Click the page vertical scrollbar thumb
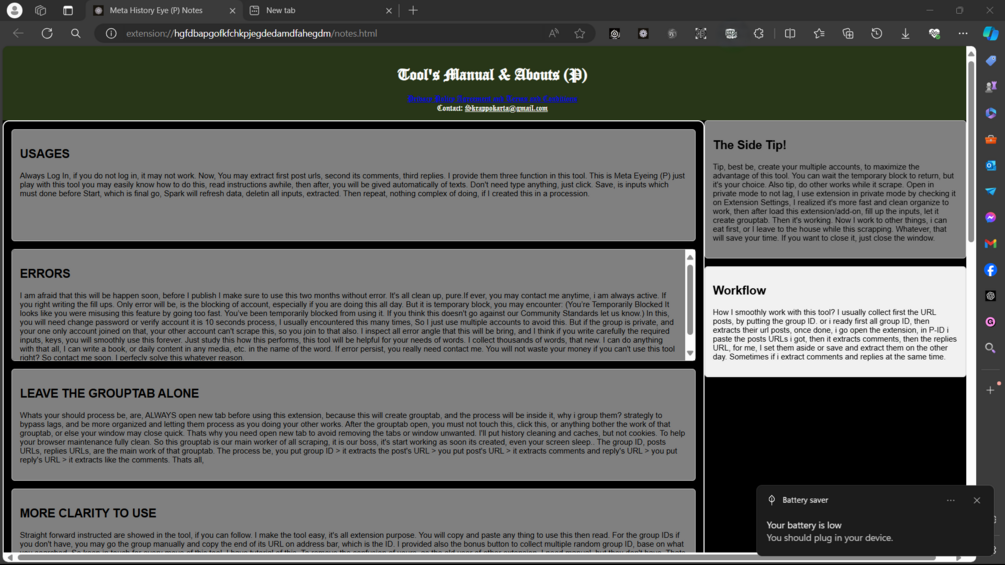This screenshot has height=565, width=1005. coord(971,151)
